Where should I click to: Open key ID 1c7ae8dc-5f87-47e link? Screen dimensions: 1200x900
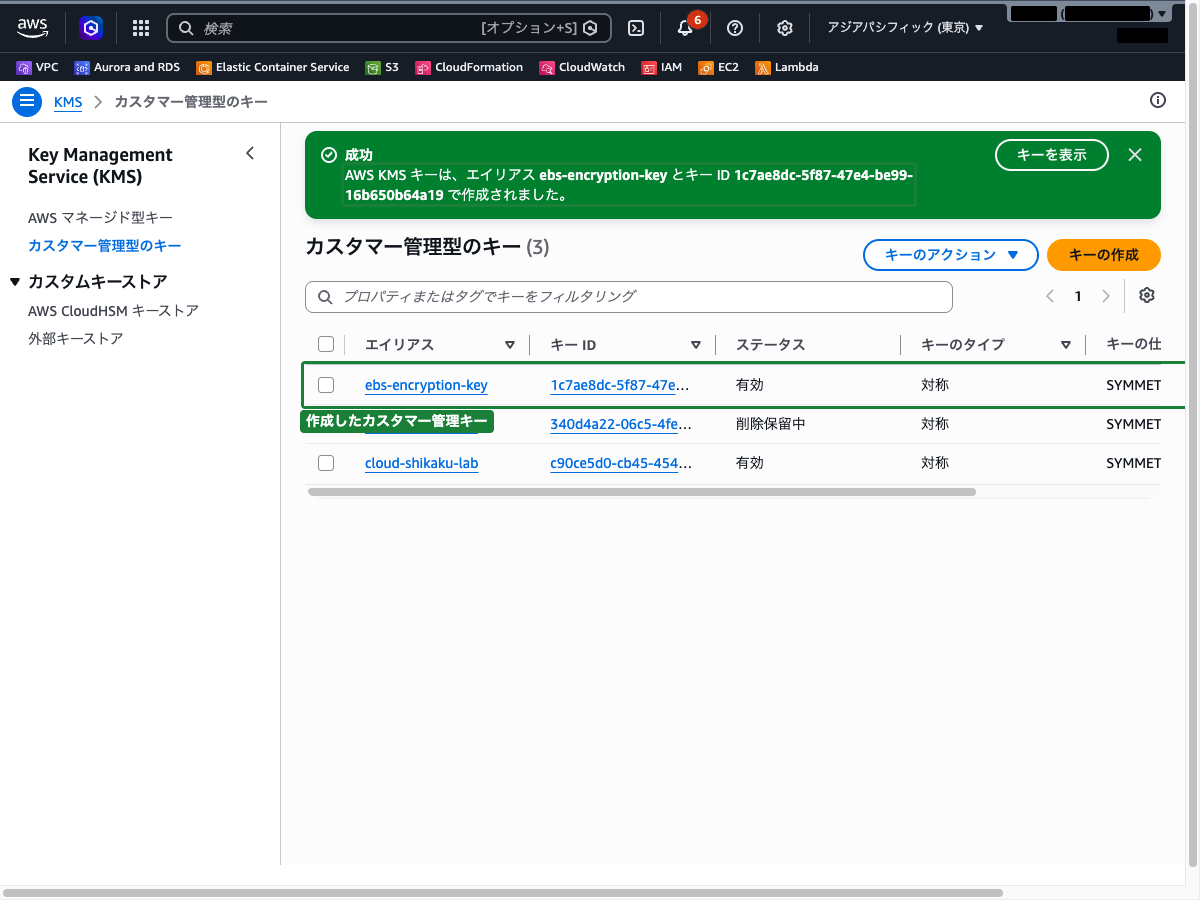pos(620,385)
